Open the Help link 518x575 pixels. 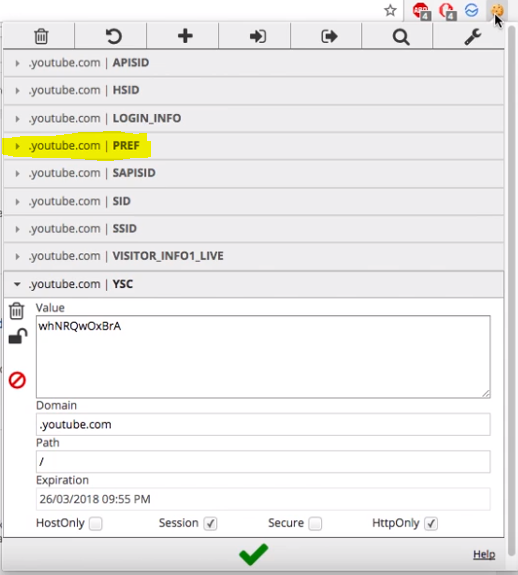pos(484,554)
